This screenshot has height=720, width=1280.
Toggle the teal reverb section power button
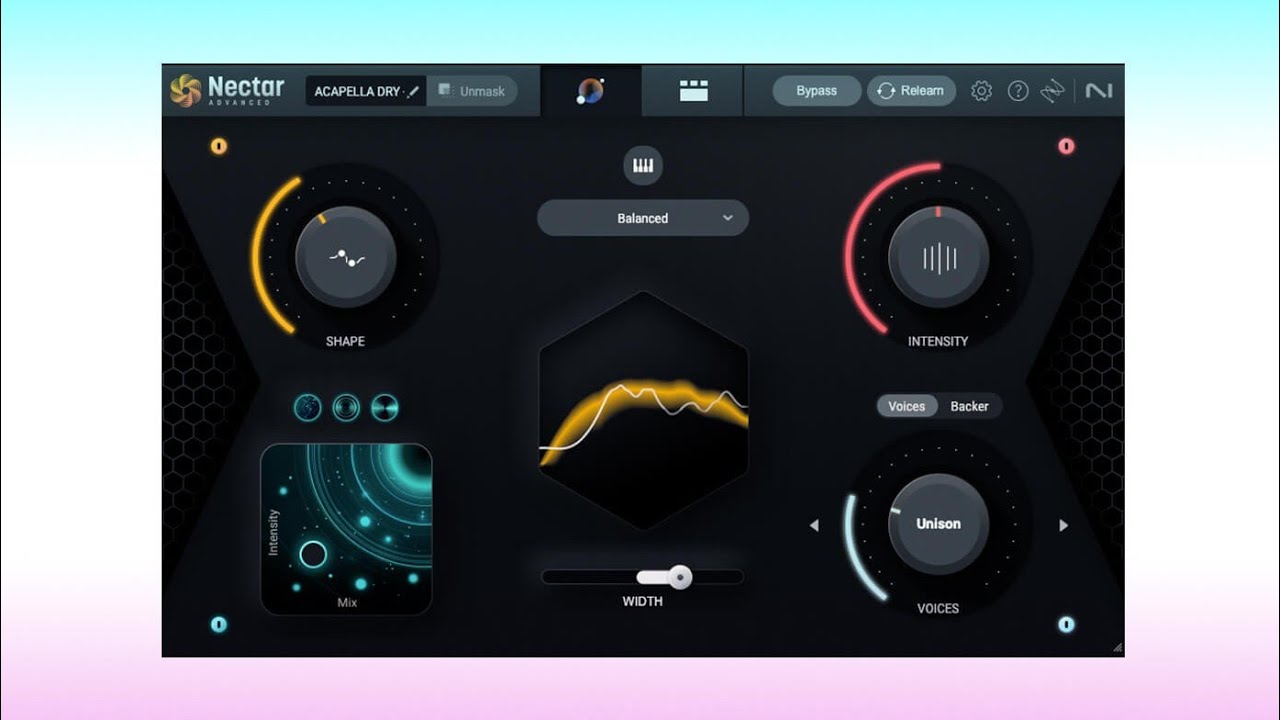pos(219,625)
